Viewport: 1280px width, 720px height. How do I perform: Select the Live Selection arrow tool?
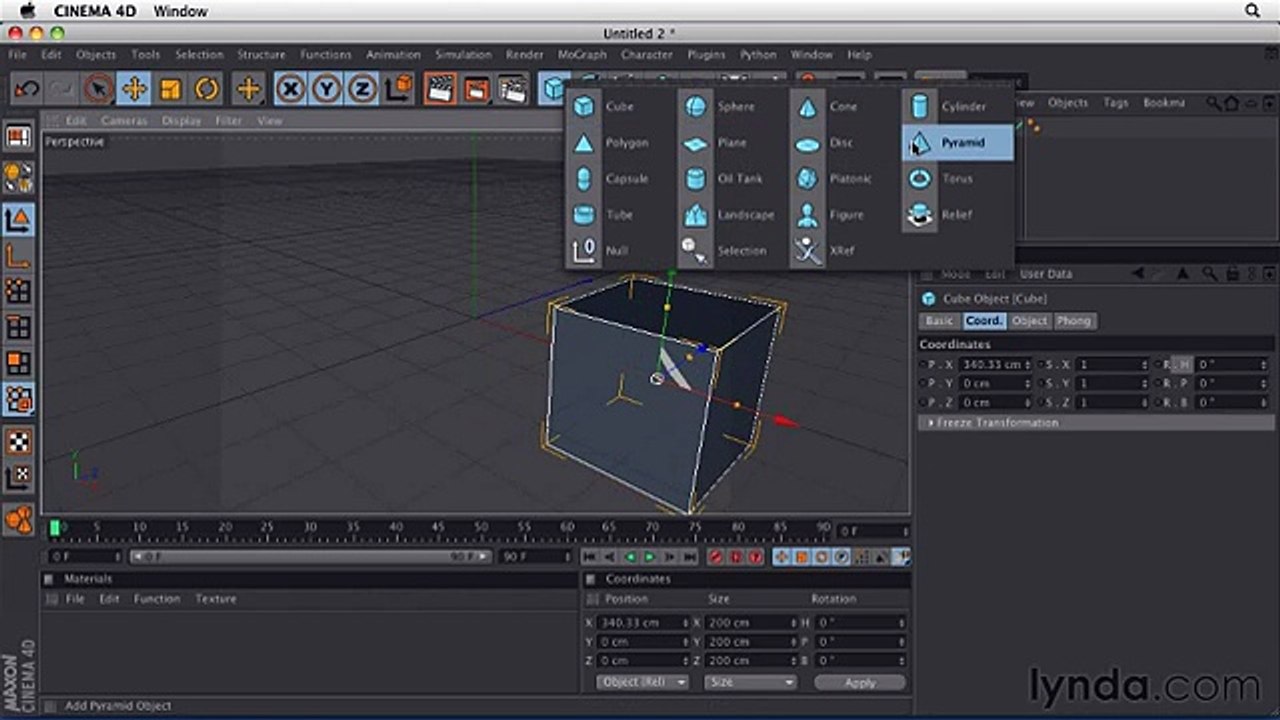point(98,89)
